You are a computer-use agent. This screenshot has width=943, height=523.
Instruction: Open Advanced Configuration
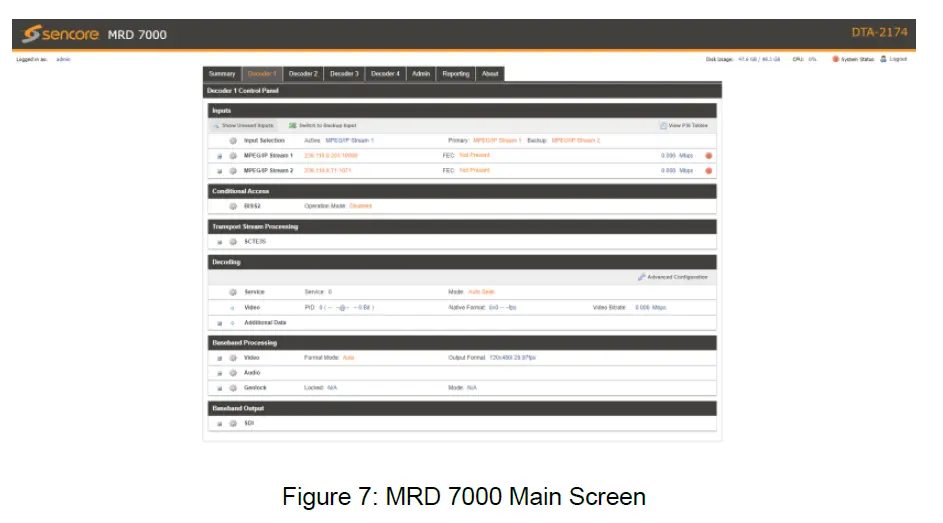pyautogui.click(x=673, y=277)
